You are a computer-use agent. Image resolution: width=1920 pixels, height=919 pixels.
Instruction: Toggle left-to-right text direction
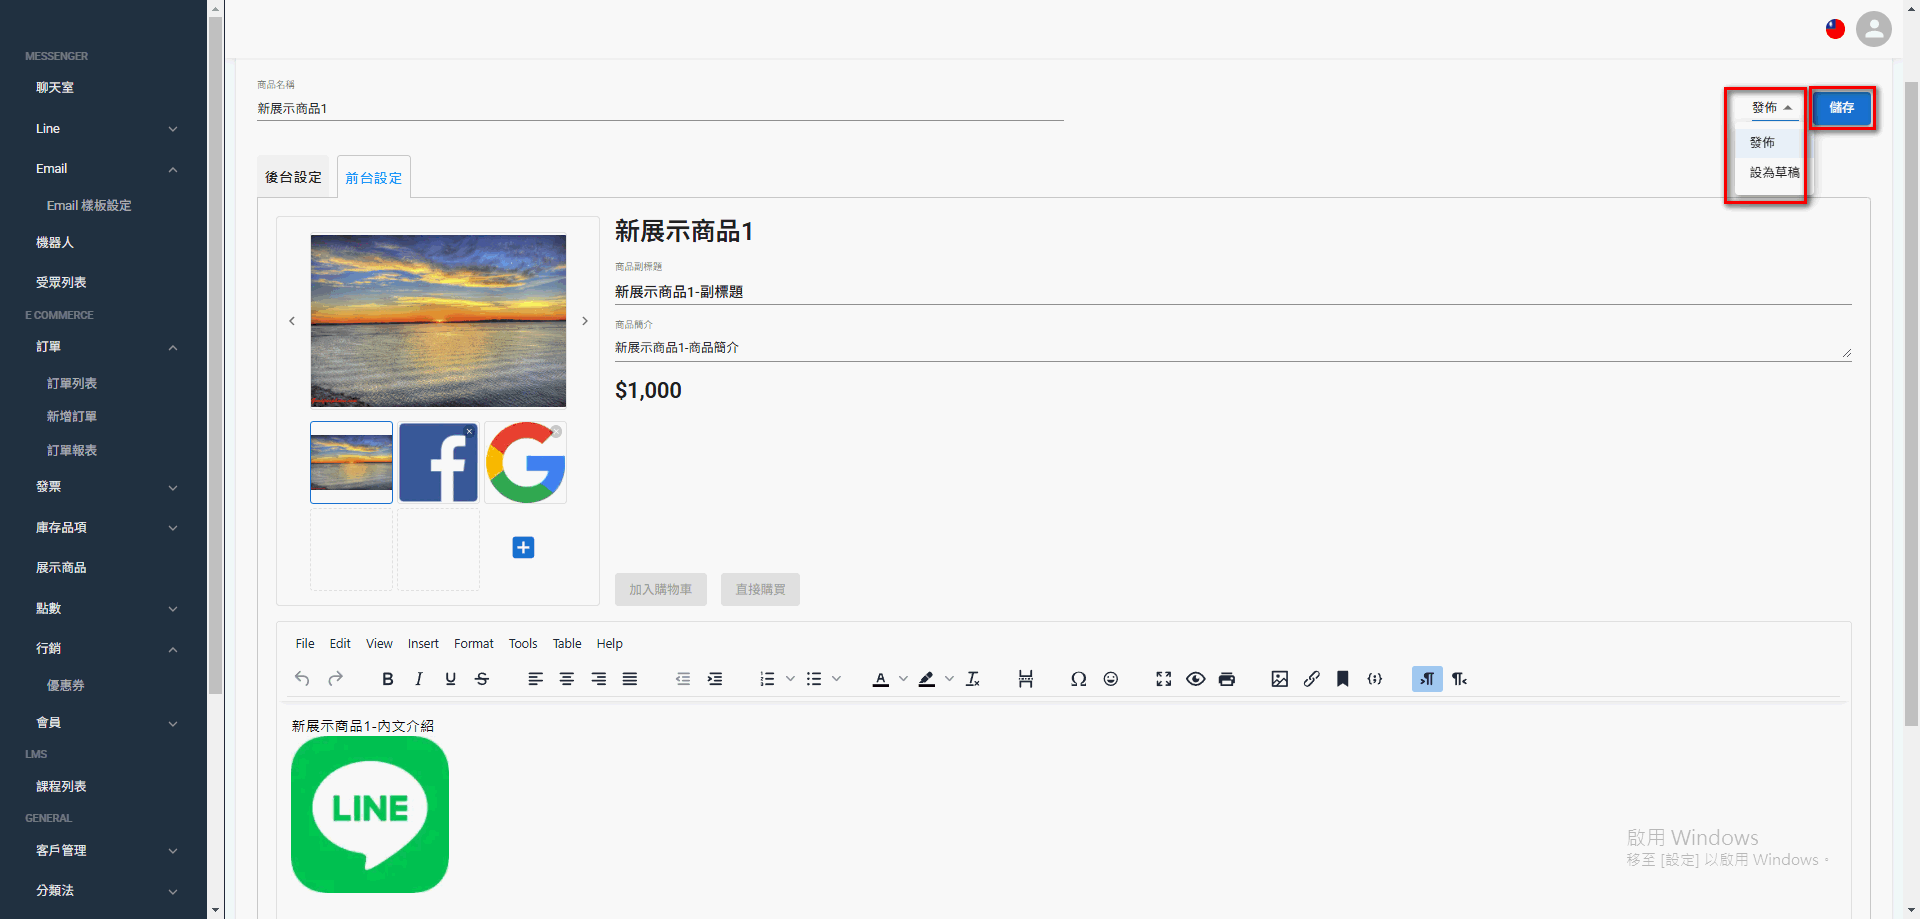pyautogui.click(x=1428, y=679)
